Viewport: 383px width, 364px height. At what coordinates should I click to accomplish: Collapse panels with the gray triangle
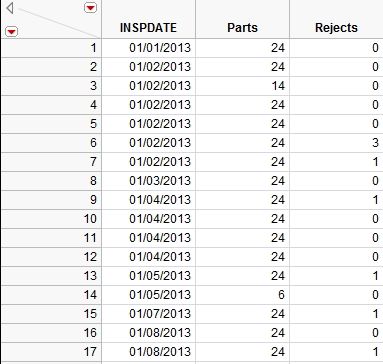[10, 8]
